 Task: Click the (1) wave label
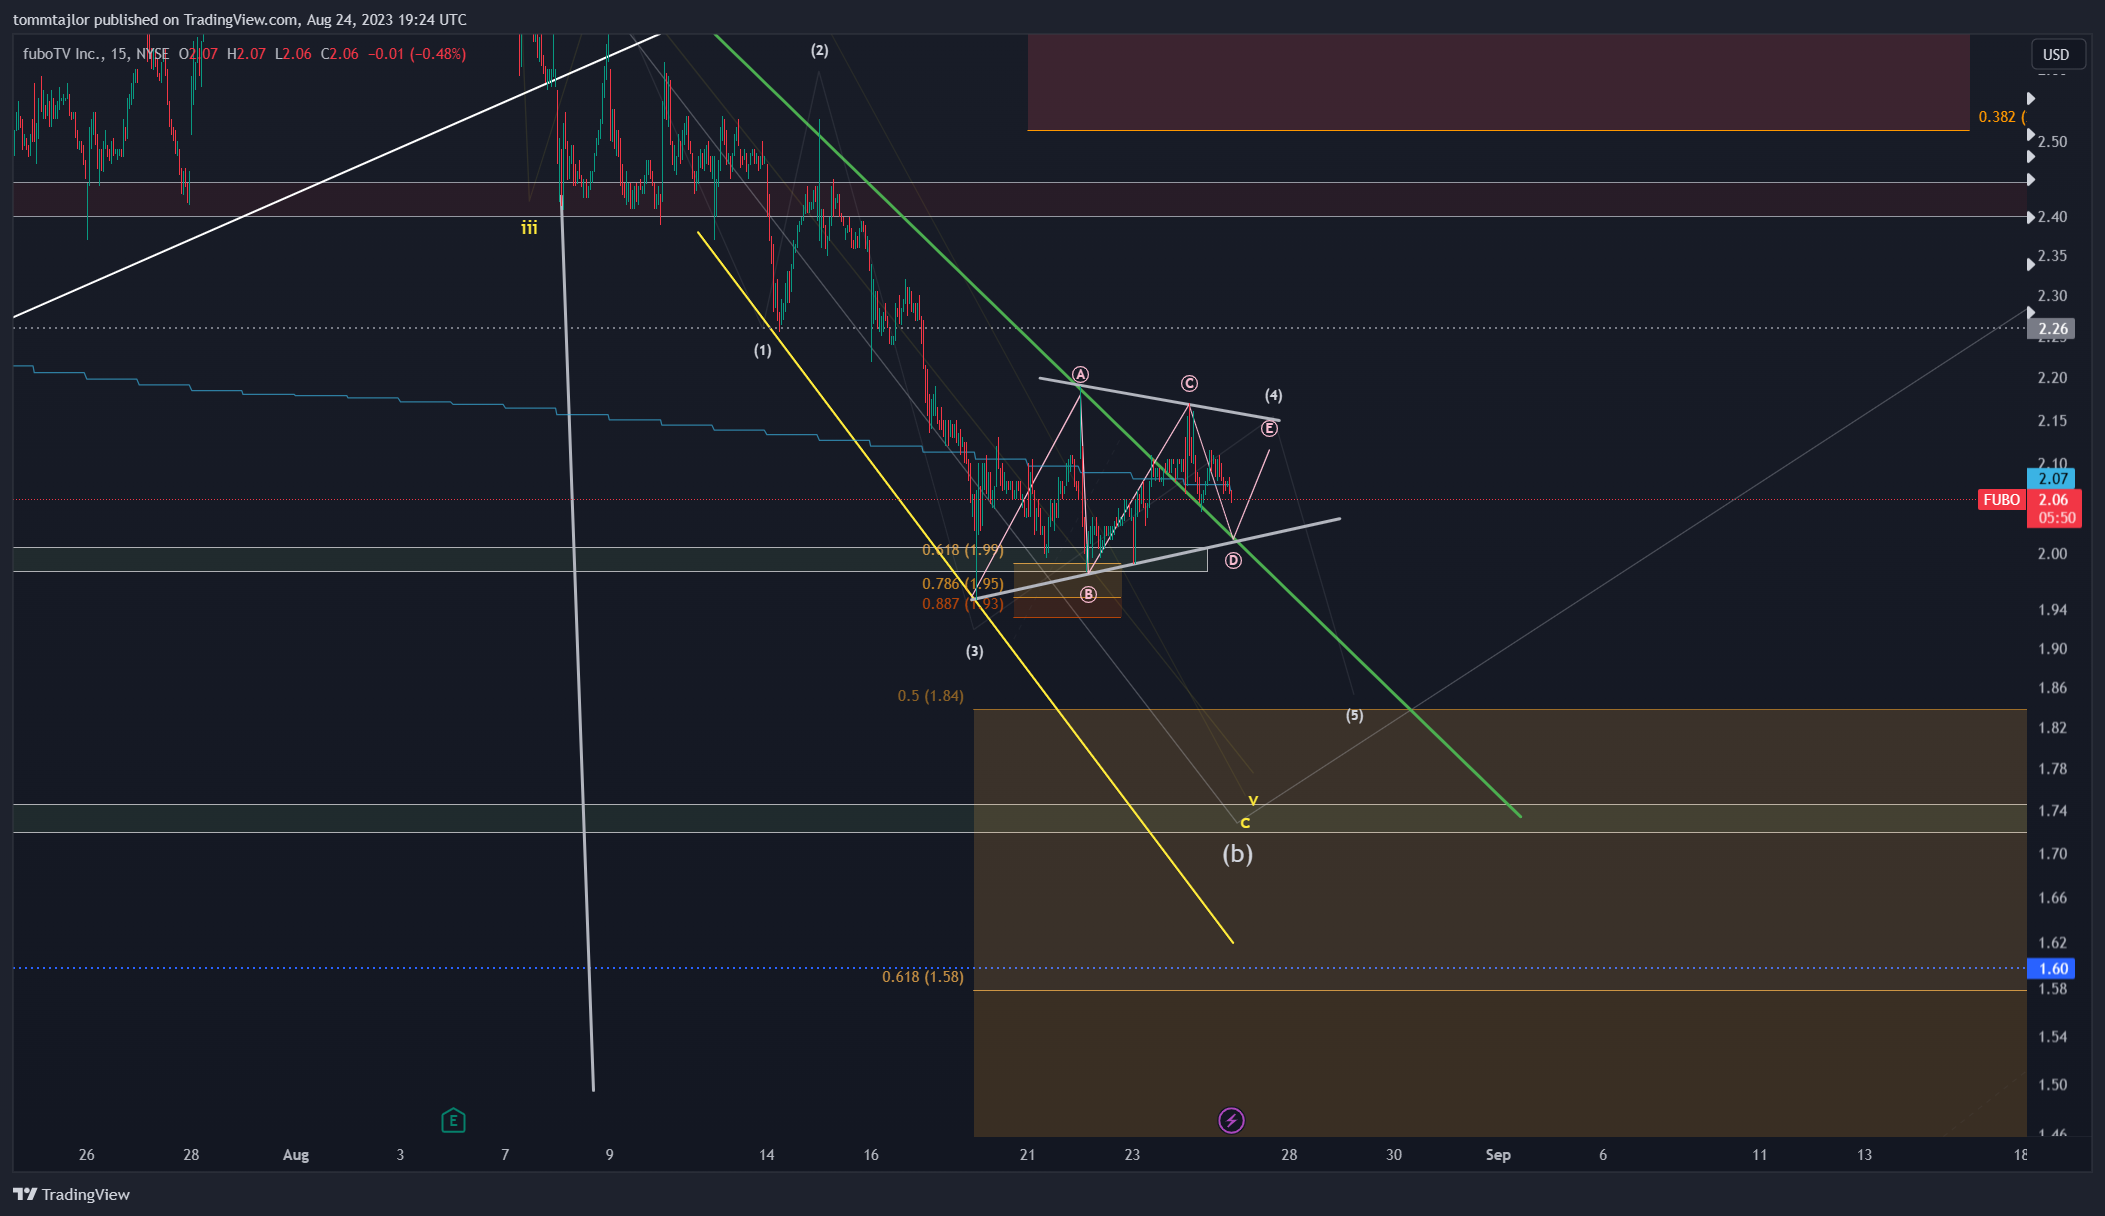pos(763,350)
